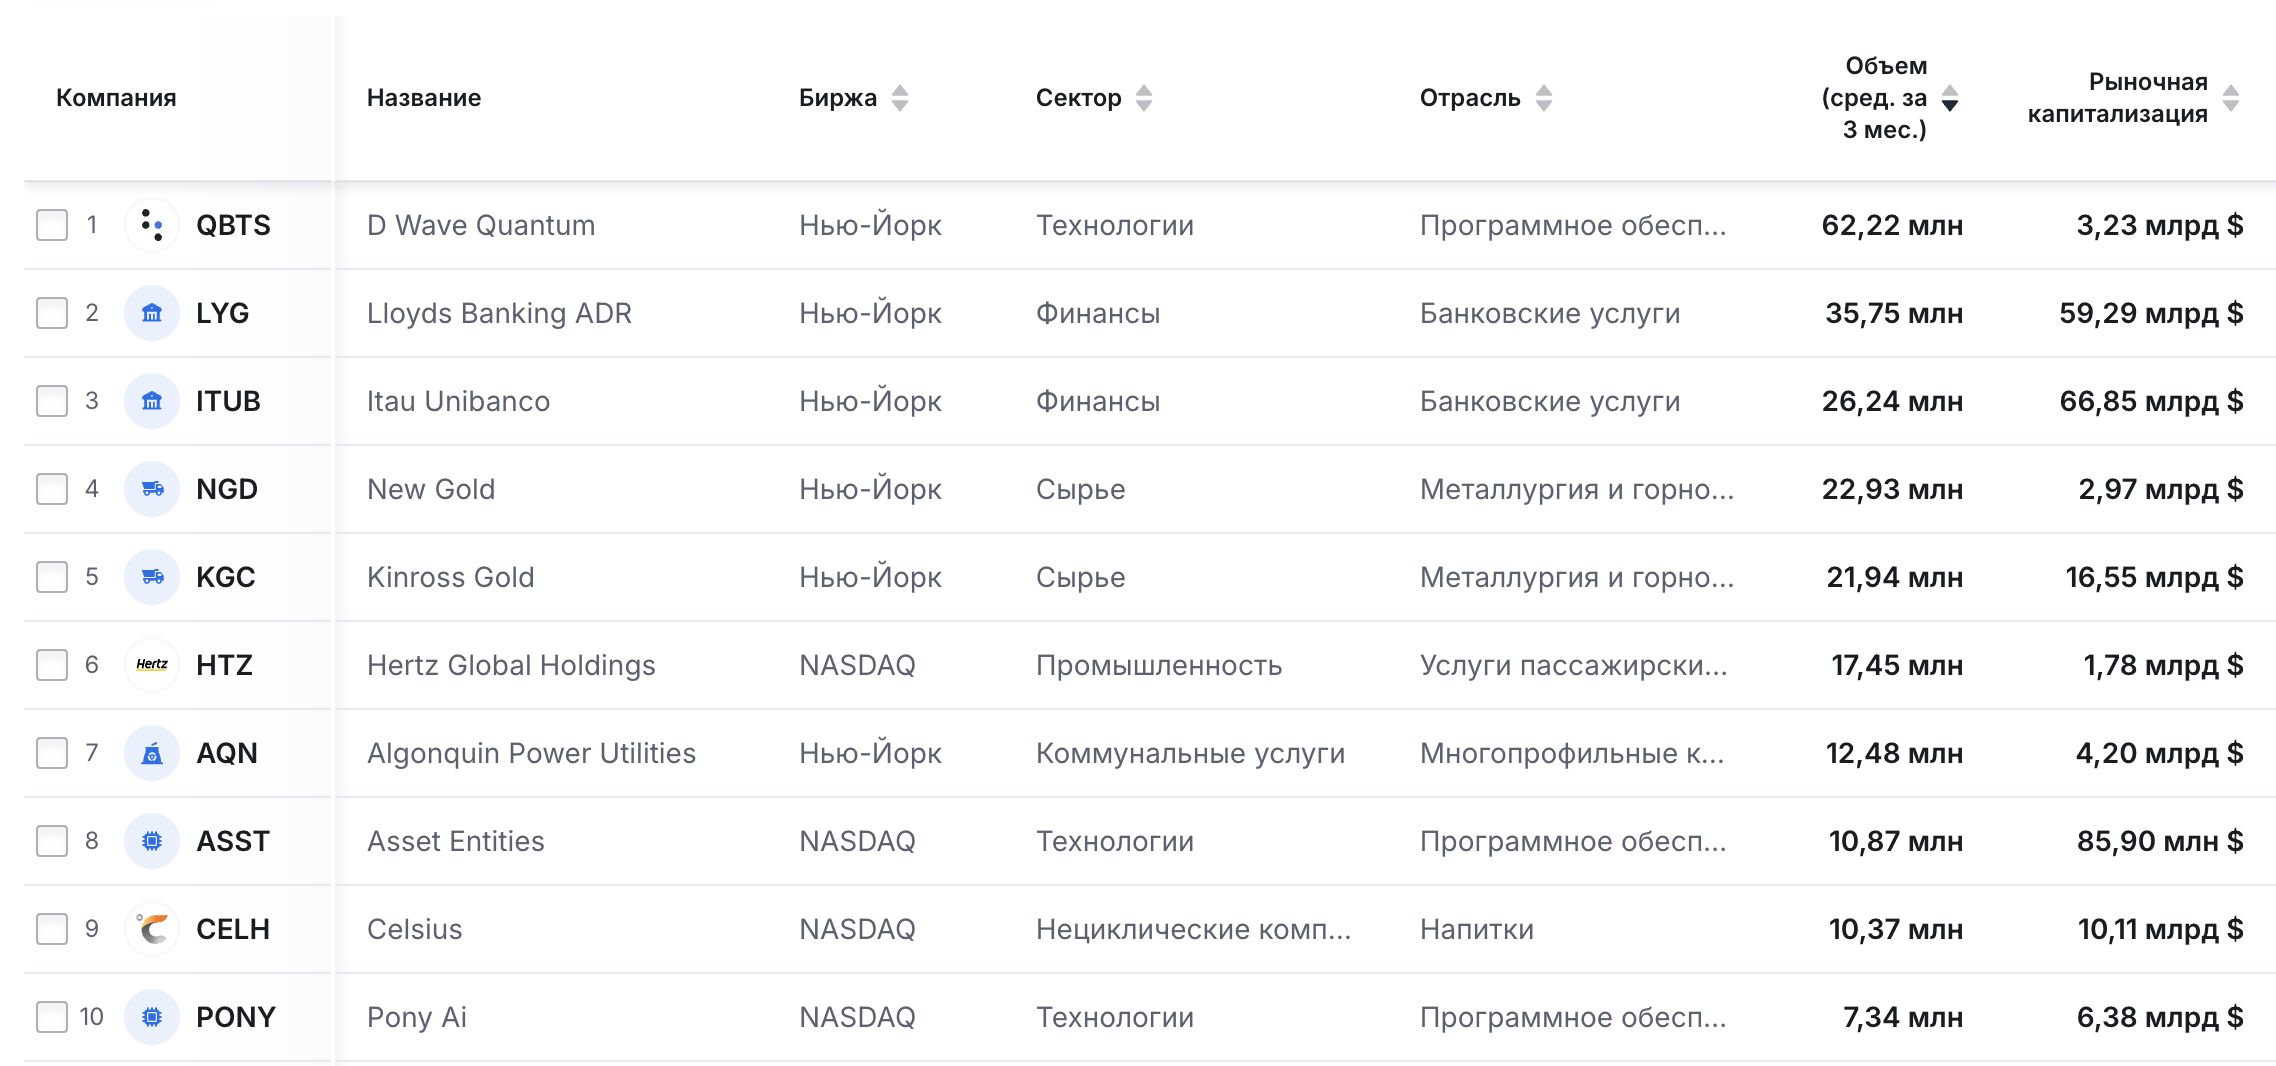2276x1066 pixels.
Task: Click the Многопрофильные к... industry cell
Action: (x=1572, y=753)
